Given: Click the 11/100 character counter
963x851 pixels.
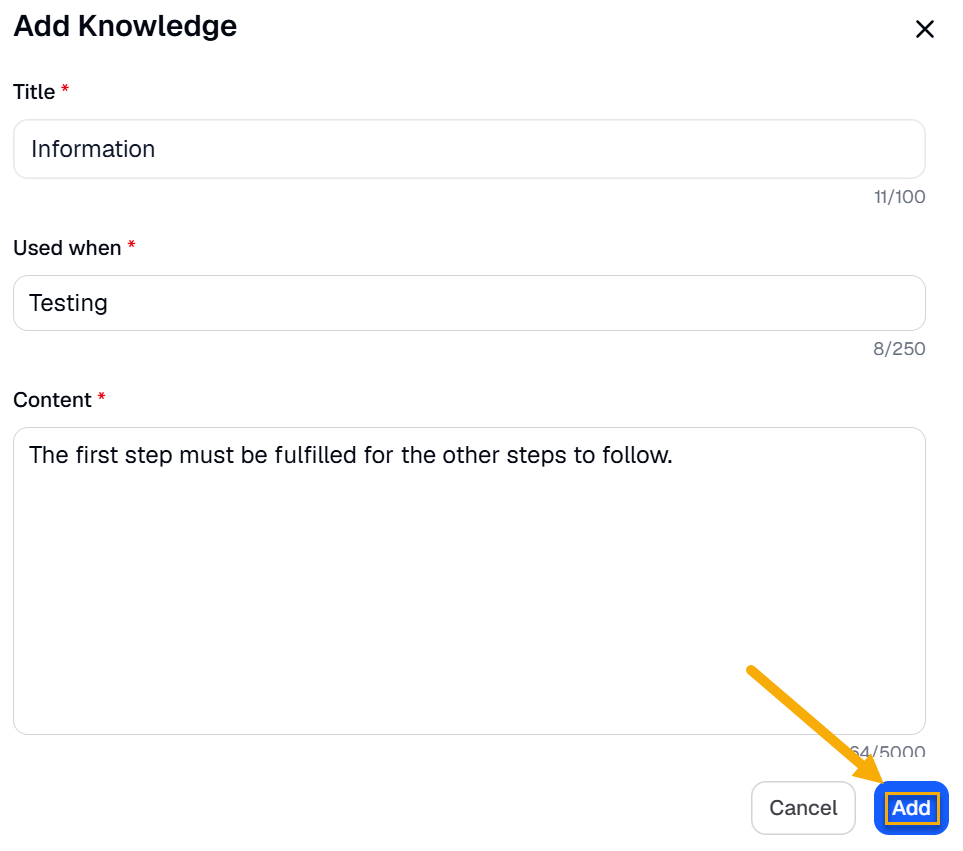Looking at the screenshot, I should (900, 197).
